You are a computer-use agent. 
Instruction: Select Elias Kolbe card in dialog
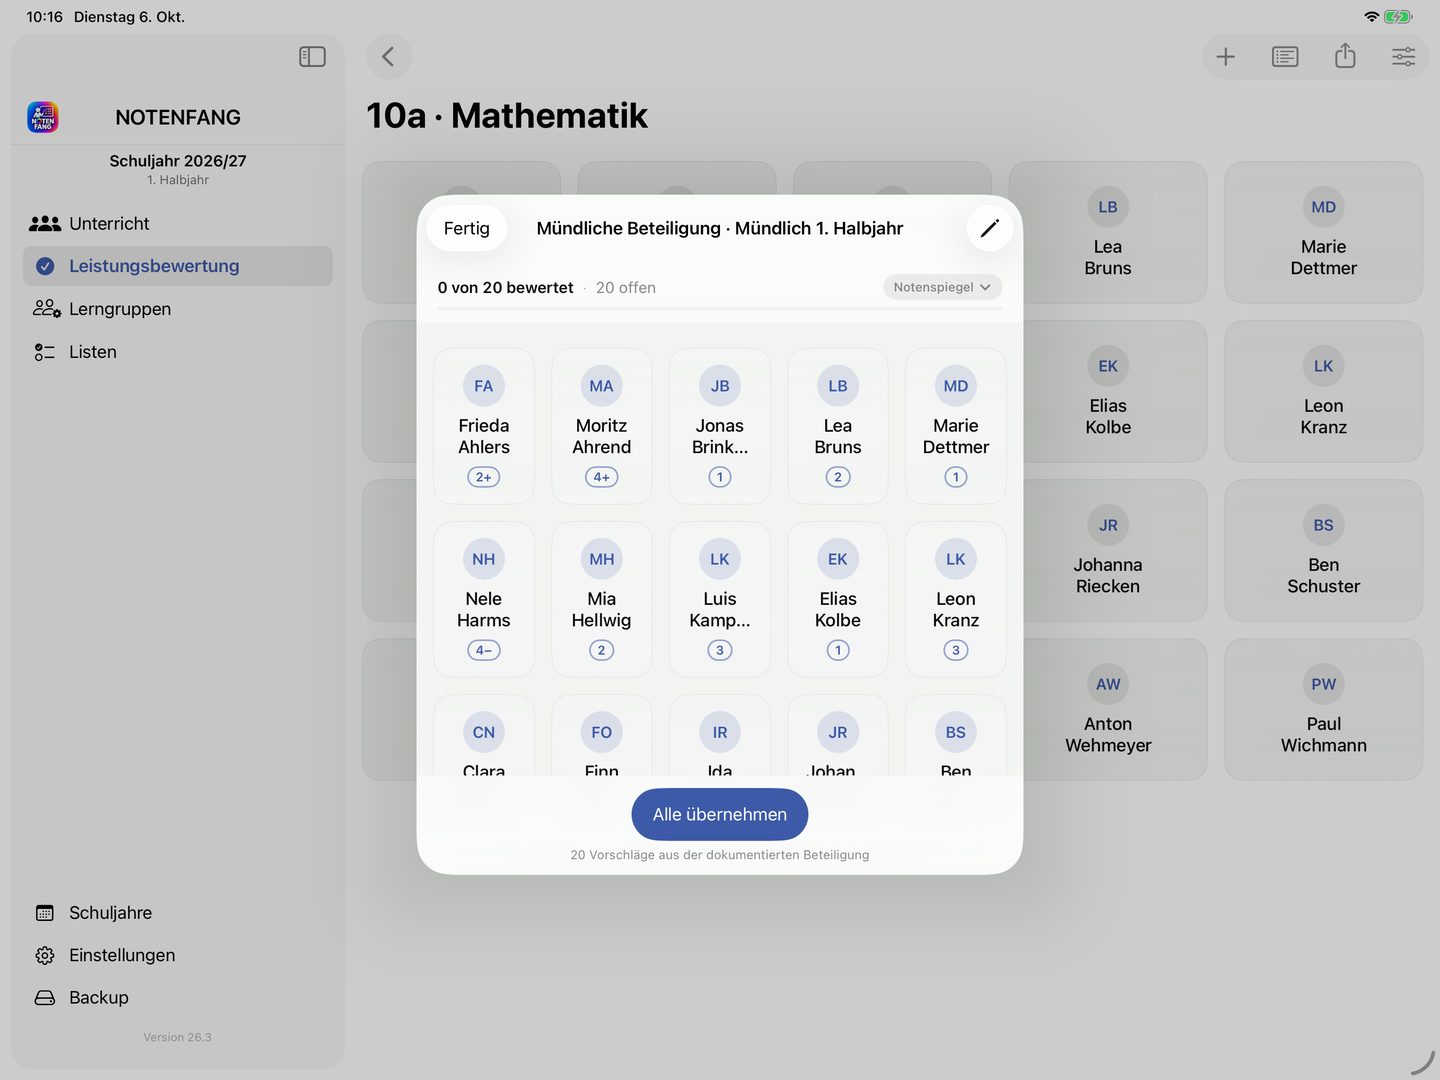(x=838, y=599)
